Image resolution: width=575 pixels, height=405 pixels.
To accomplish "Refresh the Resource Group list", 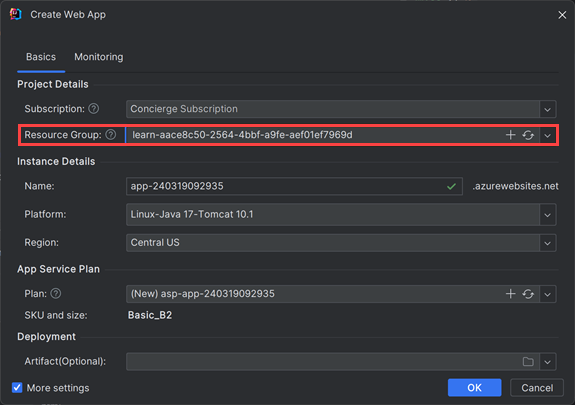I will (528, 135).
